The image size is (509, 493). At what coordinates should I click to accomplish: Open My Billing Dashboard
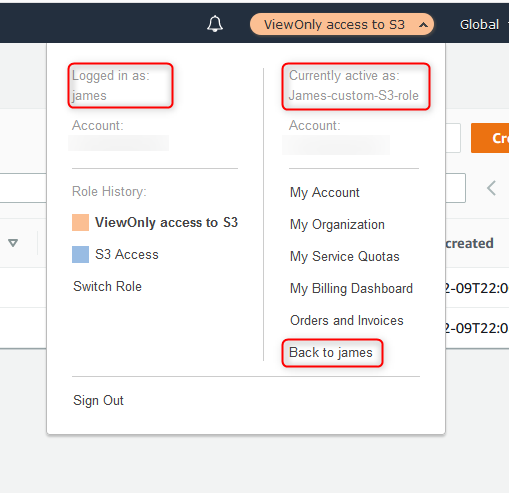tap(351, 288)
